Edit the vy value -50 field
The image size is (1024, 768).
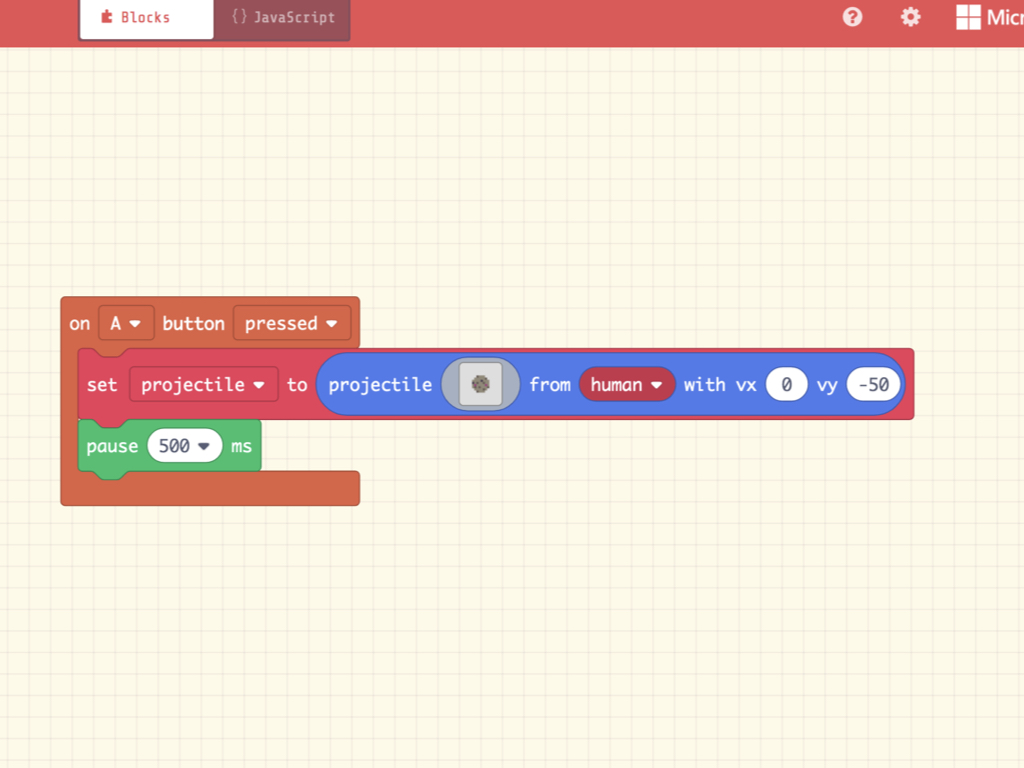873,385
